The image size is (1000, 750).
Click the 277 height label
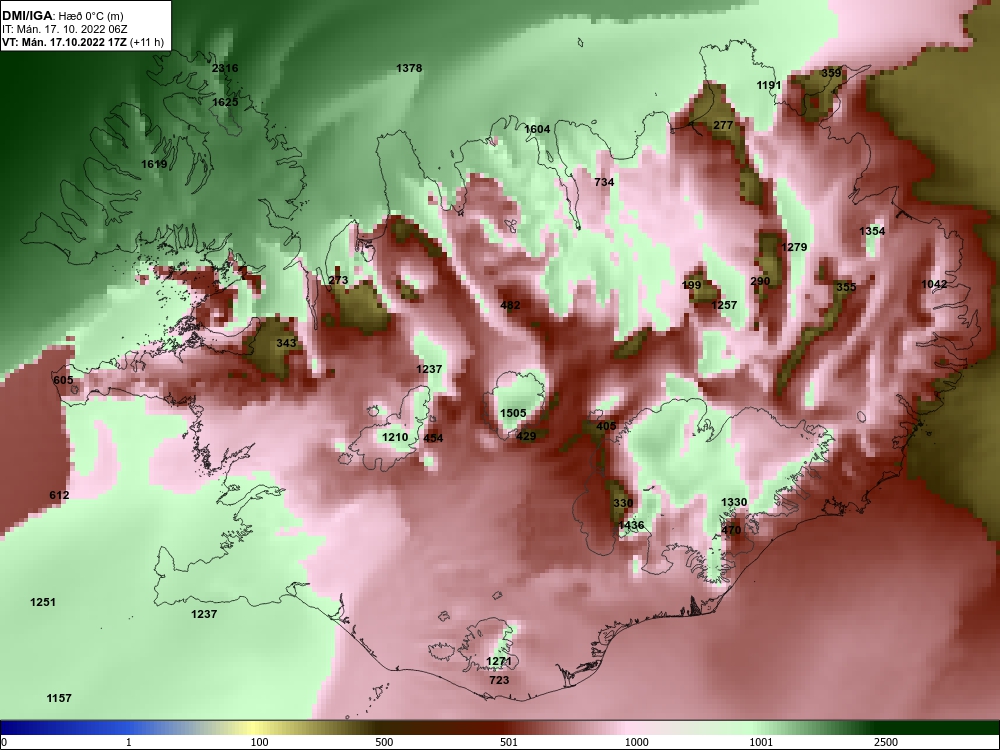[x=723, y=126]
